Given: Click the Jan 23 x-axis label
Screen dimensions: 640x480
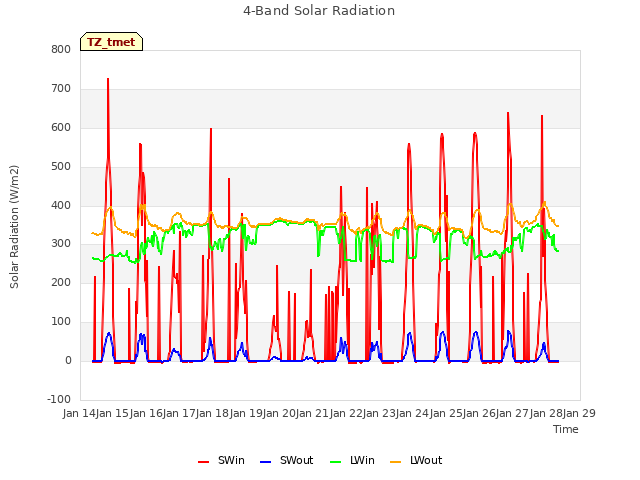Looking at the screenshot, I should (x=379, y=413).
